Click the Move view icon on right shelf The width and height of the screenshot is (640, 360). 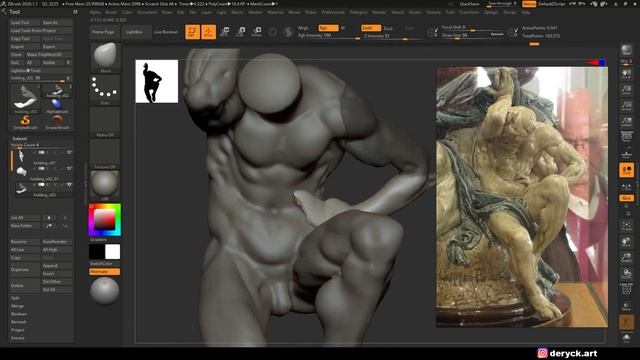(626, 242)
